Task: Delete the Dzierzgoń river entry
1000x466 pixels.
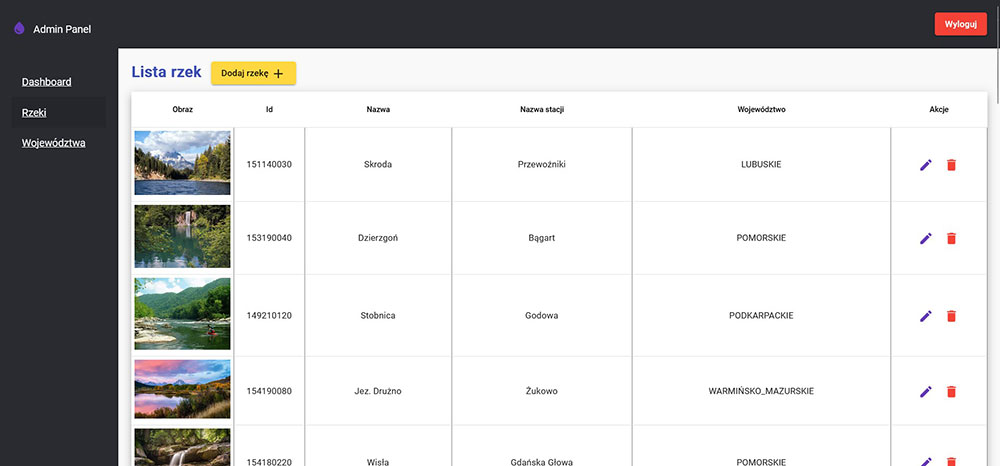Action: pyautogui.click(x=951, y=238)
